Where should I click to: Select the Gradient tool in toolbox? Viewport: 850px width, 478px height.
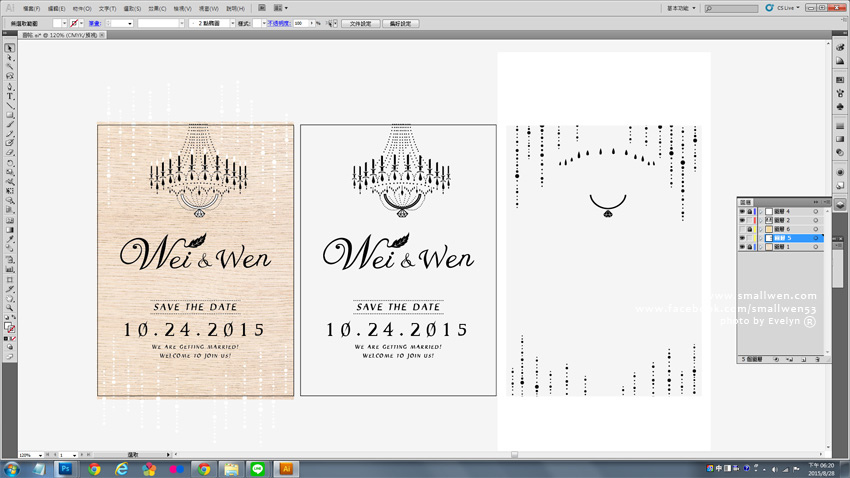coord(10,230)
